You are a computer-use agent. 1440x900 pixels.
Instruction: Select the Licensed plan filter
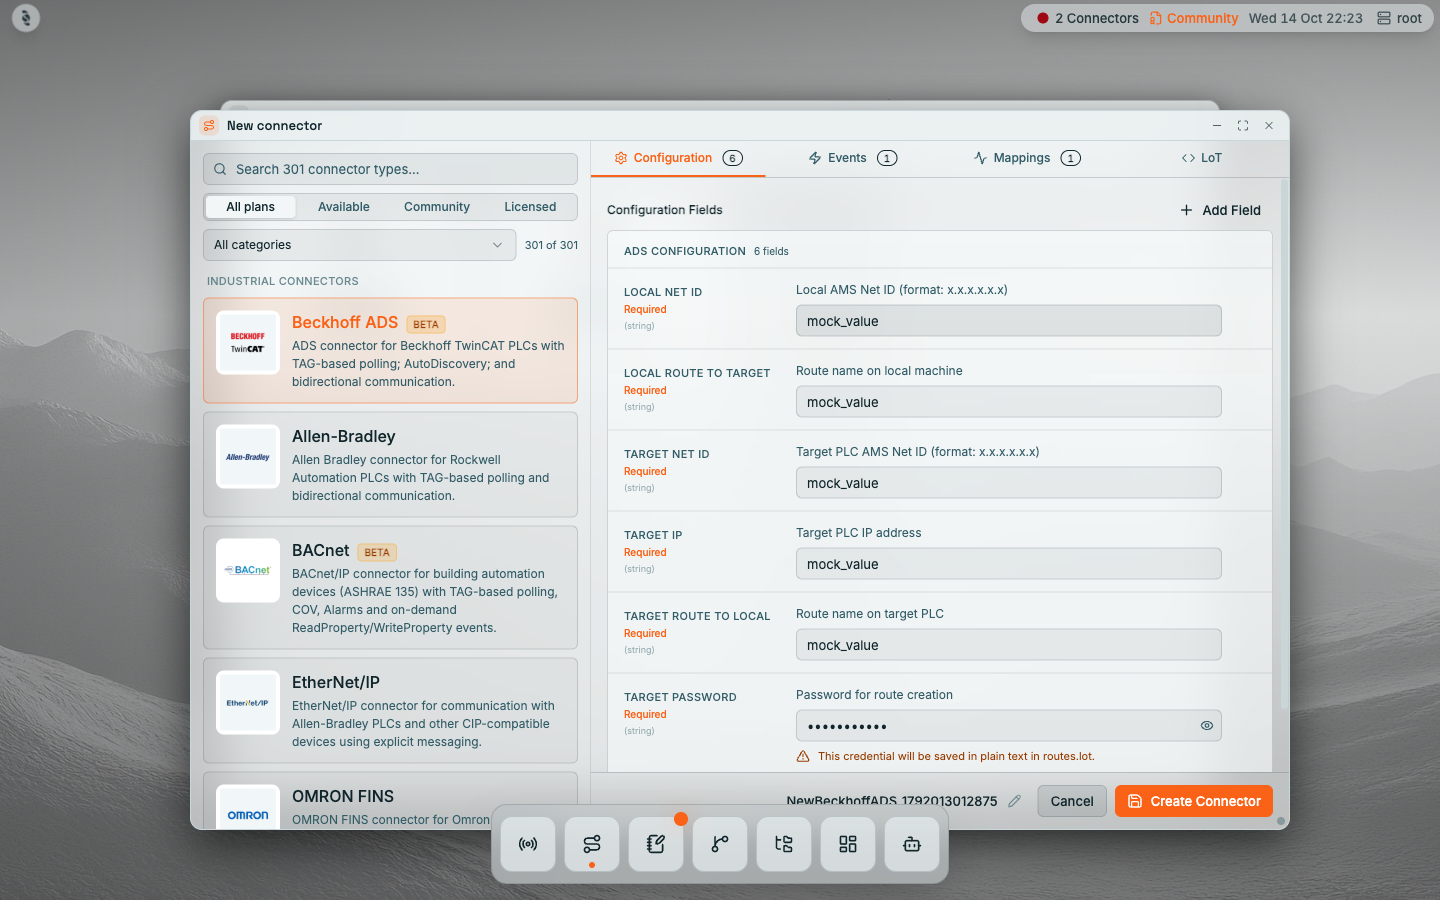[x=530, y=207]
